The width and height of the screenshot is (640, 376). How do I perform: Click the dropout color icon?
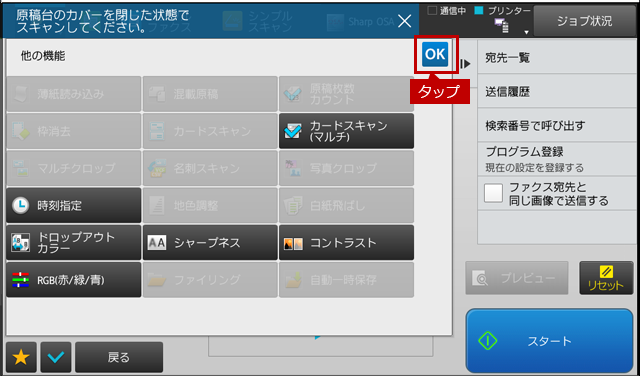(x=20, y=243)
